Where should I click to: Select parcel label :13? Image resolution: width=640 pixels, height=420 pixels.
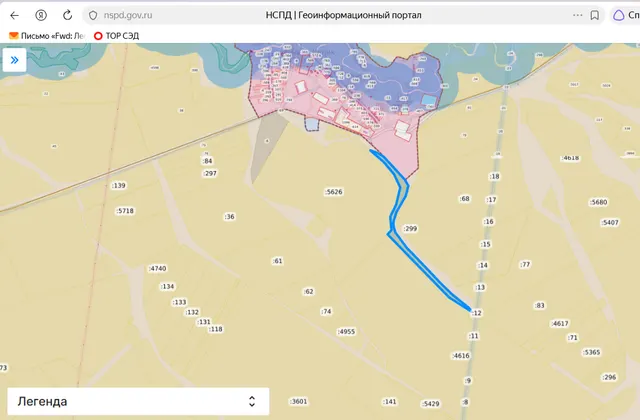pyautogui.click(x=480, y=287)
